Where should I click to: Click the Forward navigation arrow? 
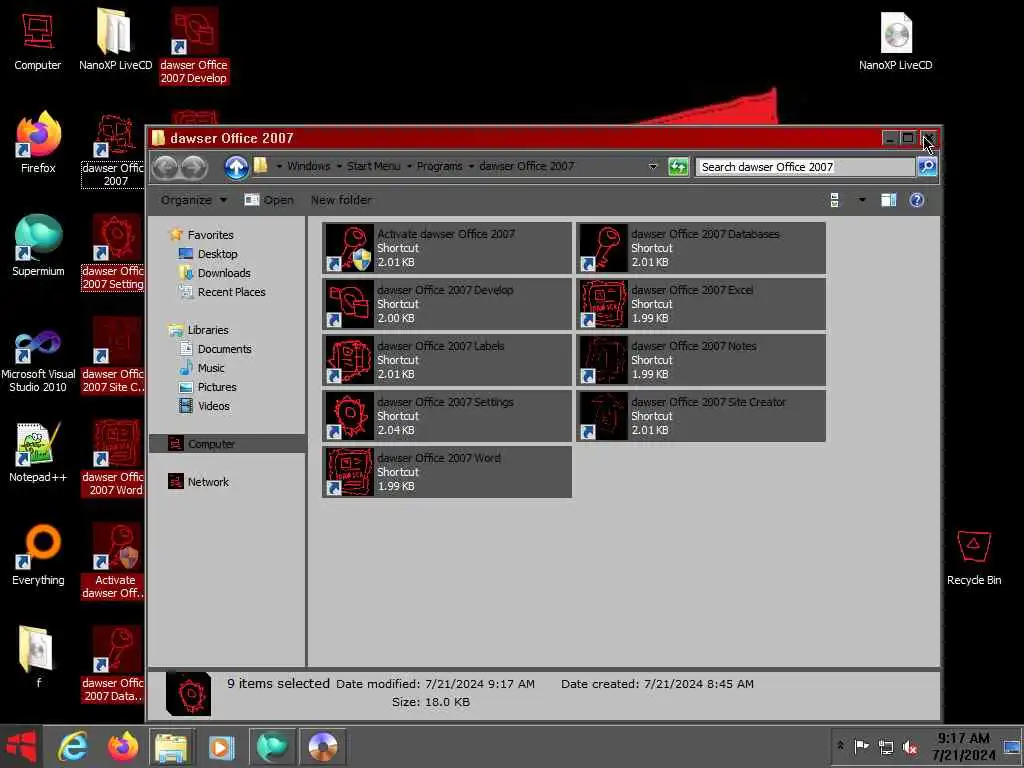(194, 167)
